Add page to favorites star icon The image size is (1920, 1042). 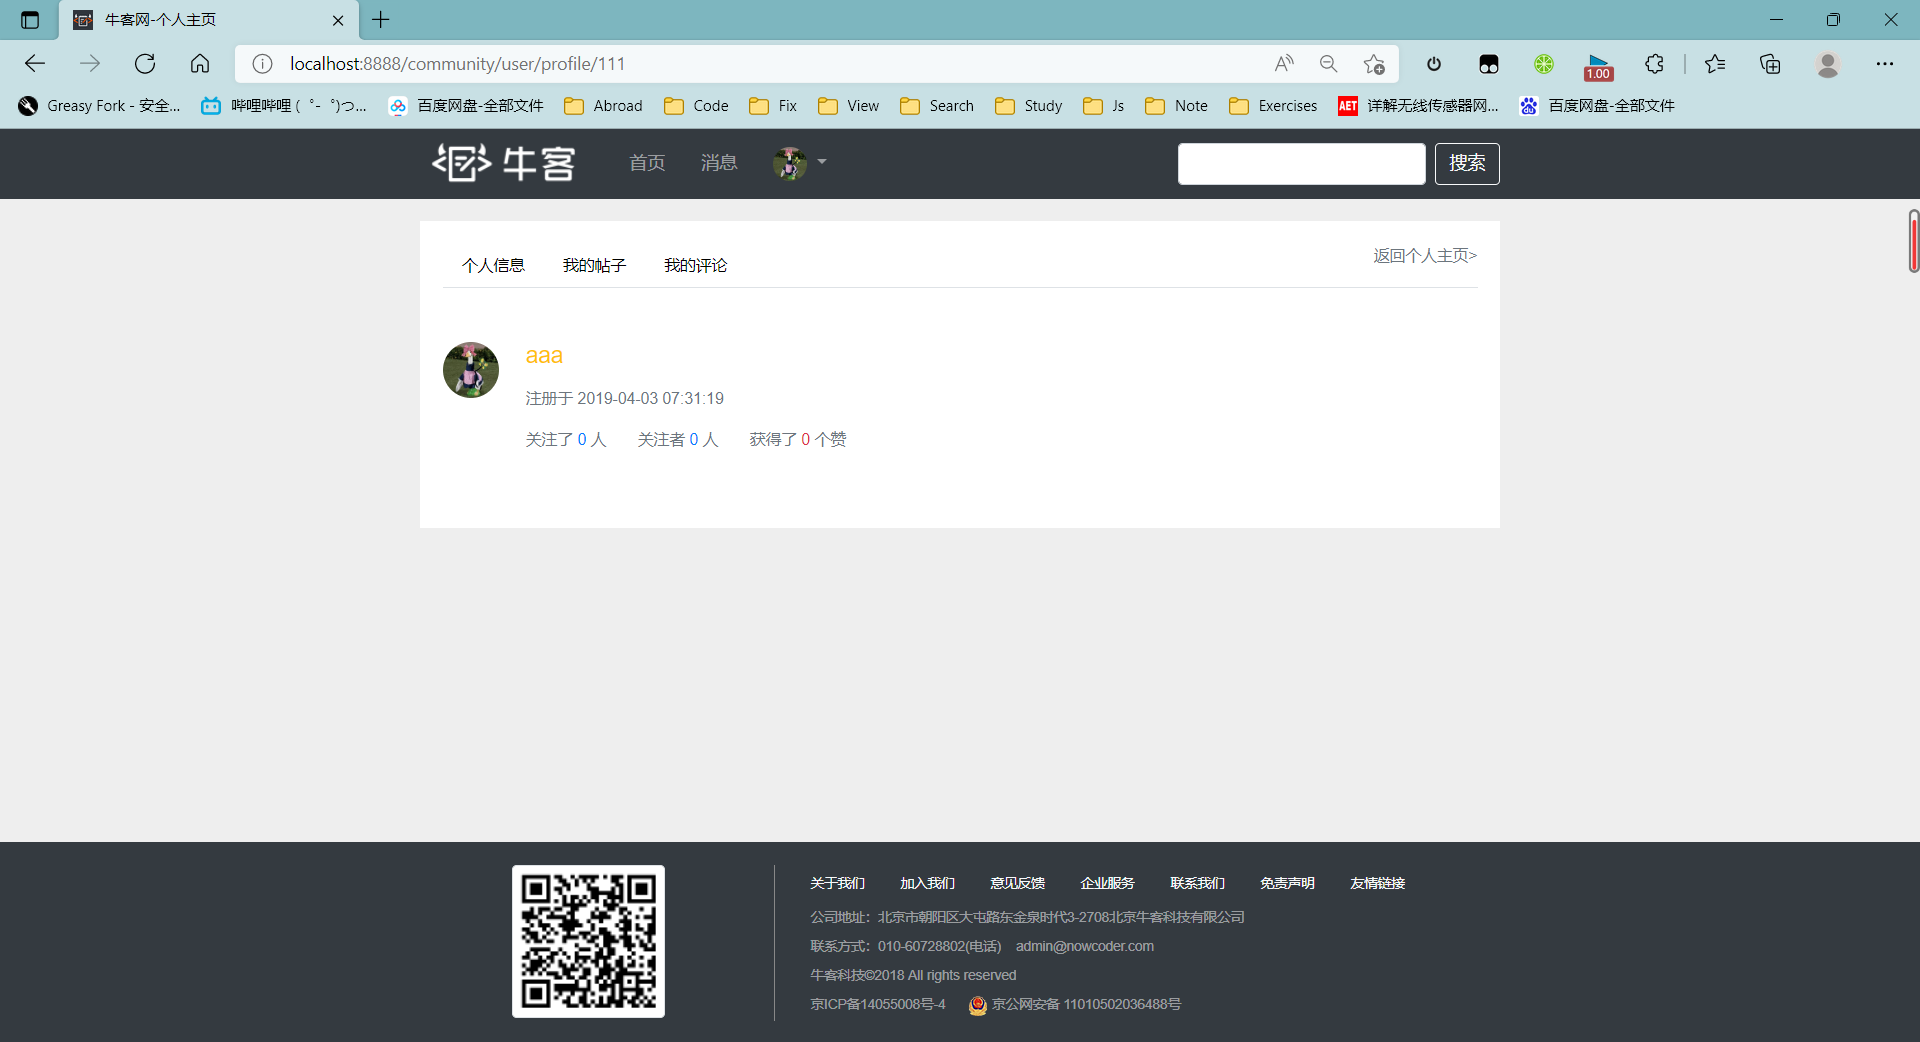click(x=1374, y=64)
